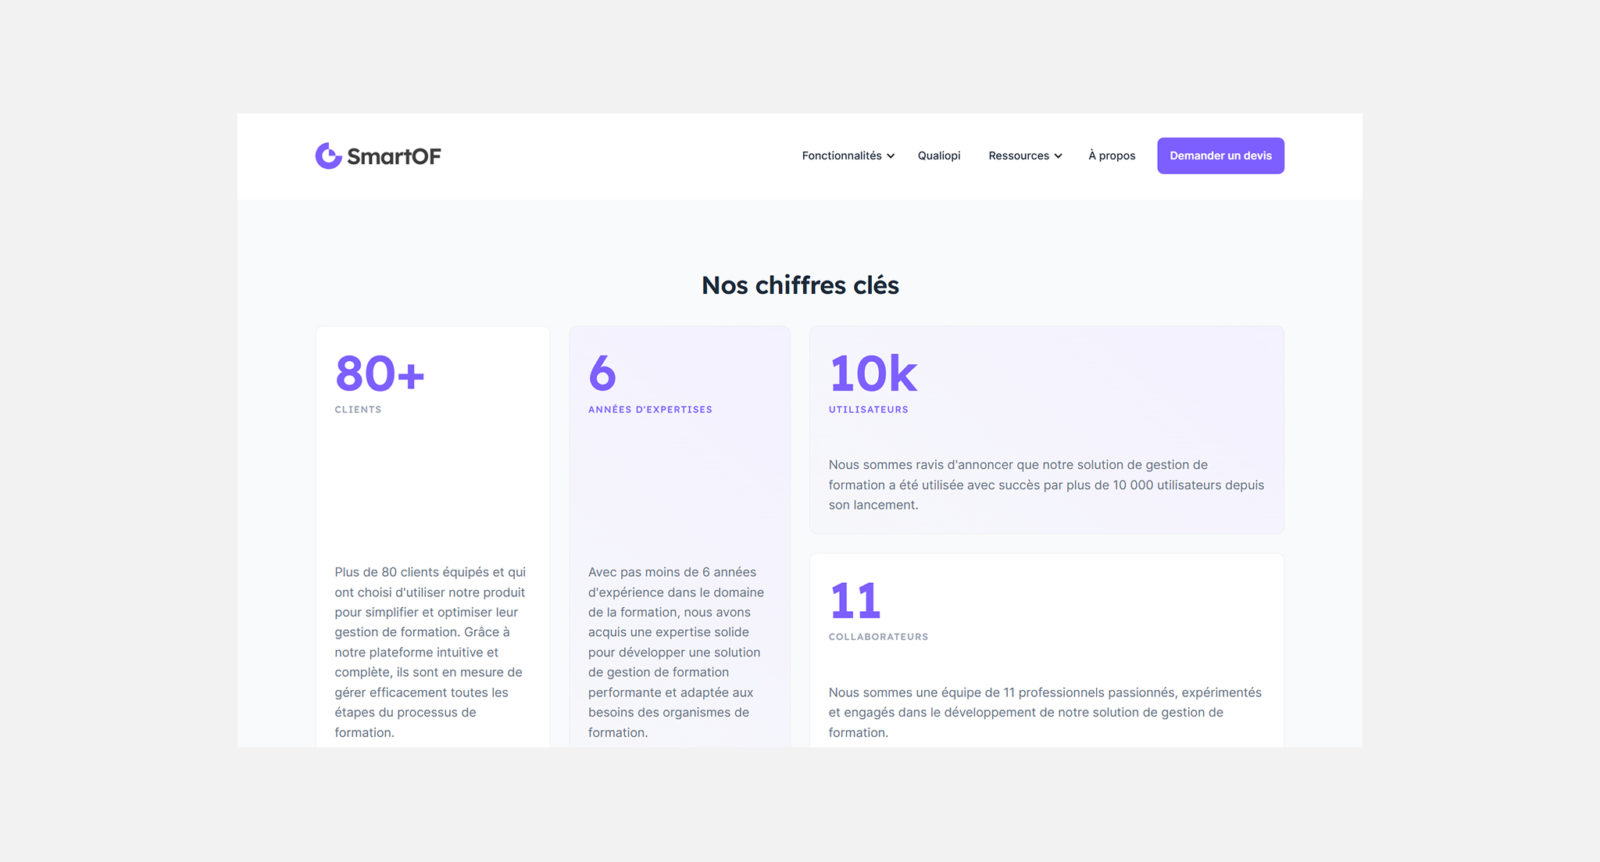Go to the Qualiopi page
This screenshot has width=1600, height=862.
(x=939, y=156)
